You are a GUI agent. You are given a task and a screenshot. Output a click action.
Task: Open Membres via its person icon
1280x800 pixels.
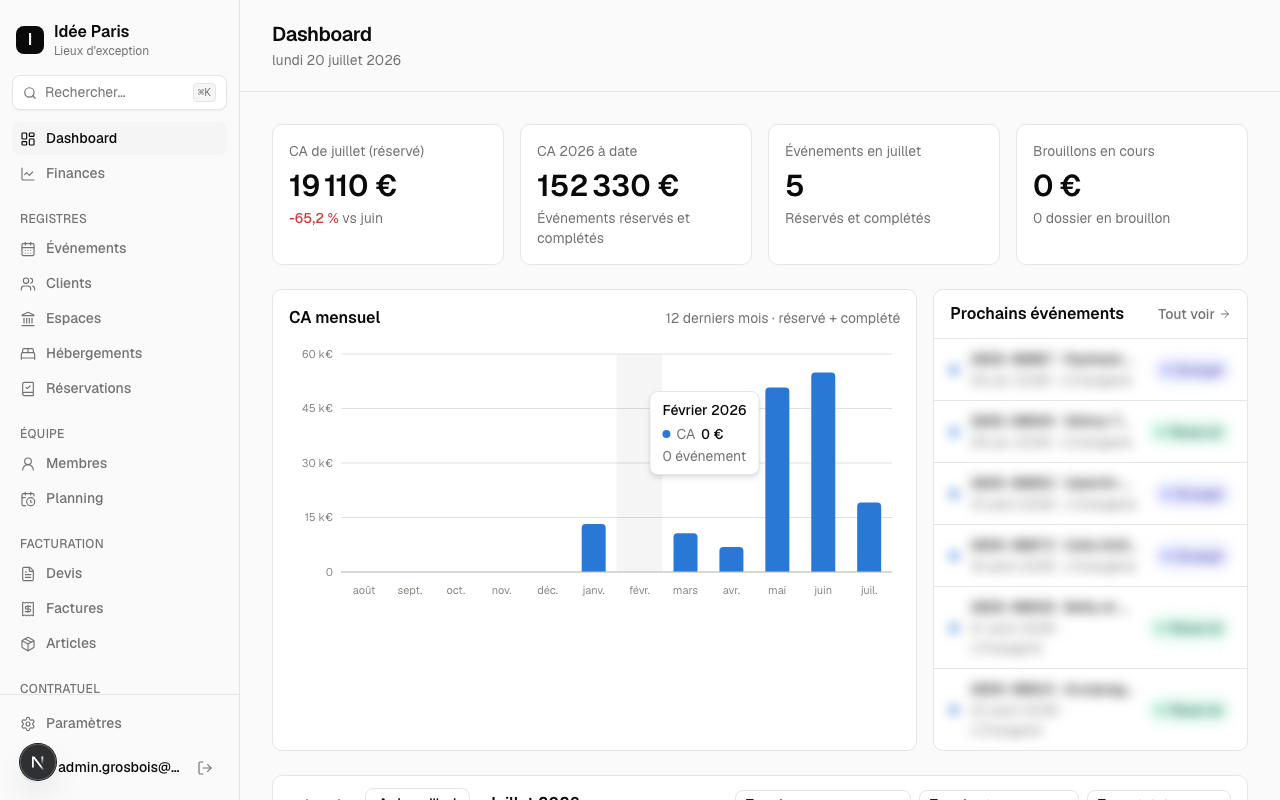(x=28, y=464)
